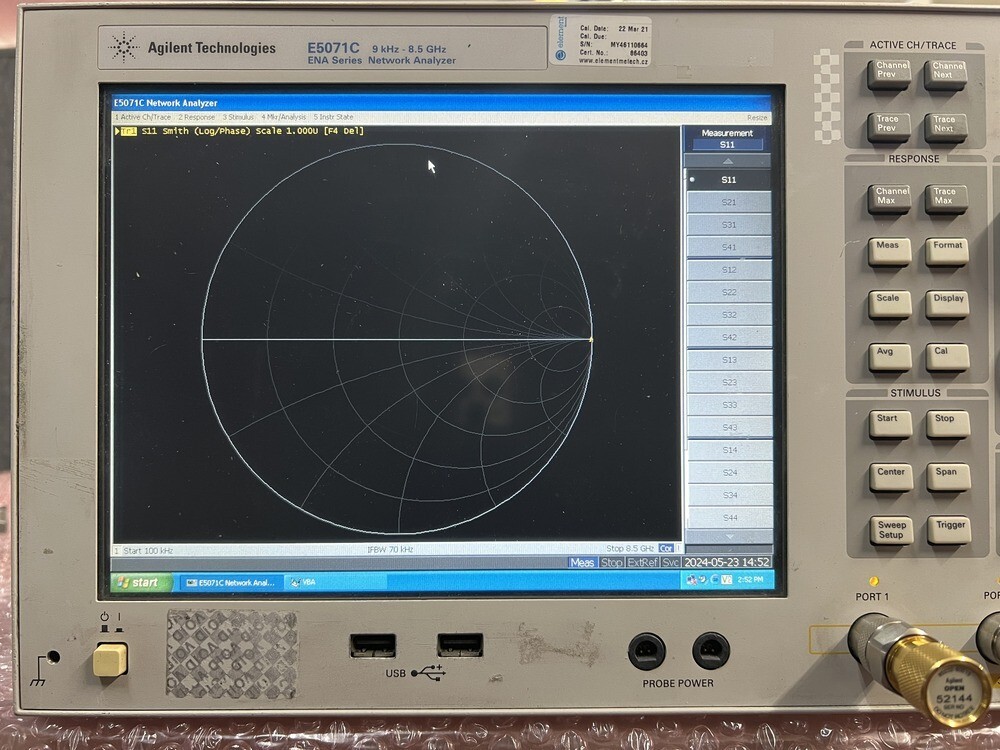Push the Avg hardware key
Viewport: 1000px width, 750px height.
890,358
